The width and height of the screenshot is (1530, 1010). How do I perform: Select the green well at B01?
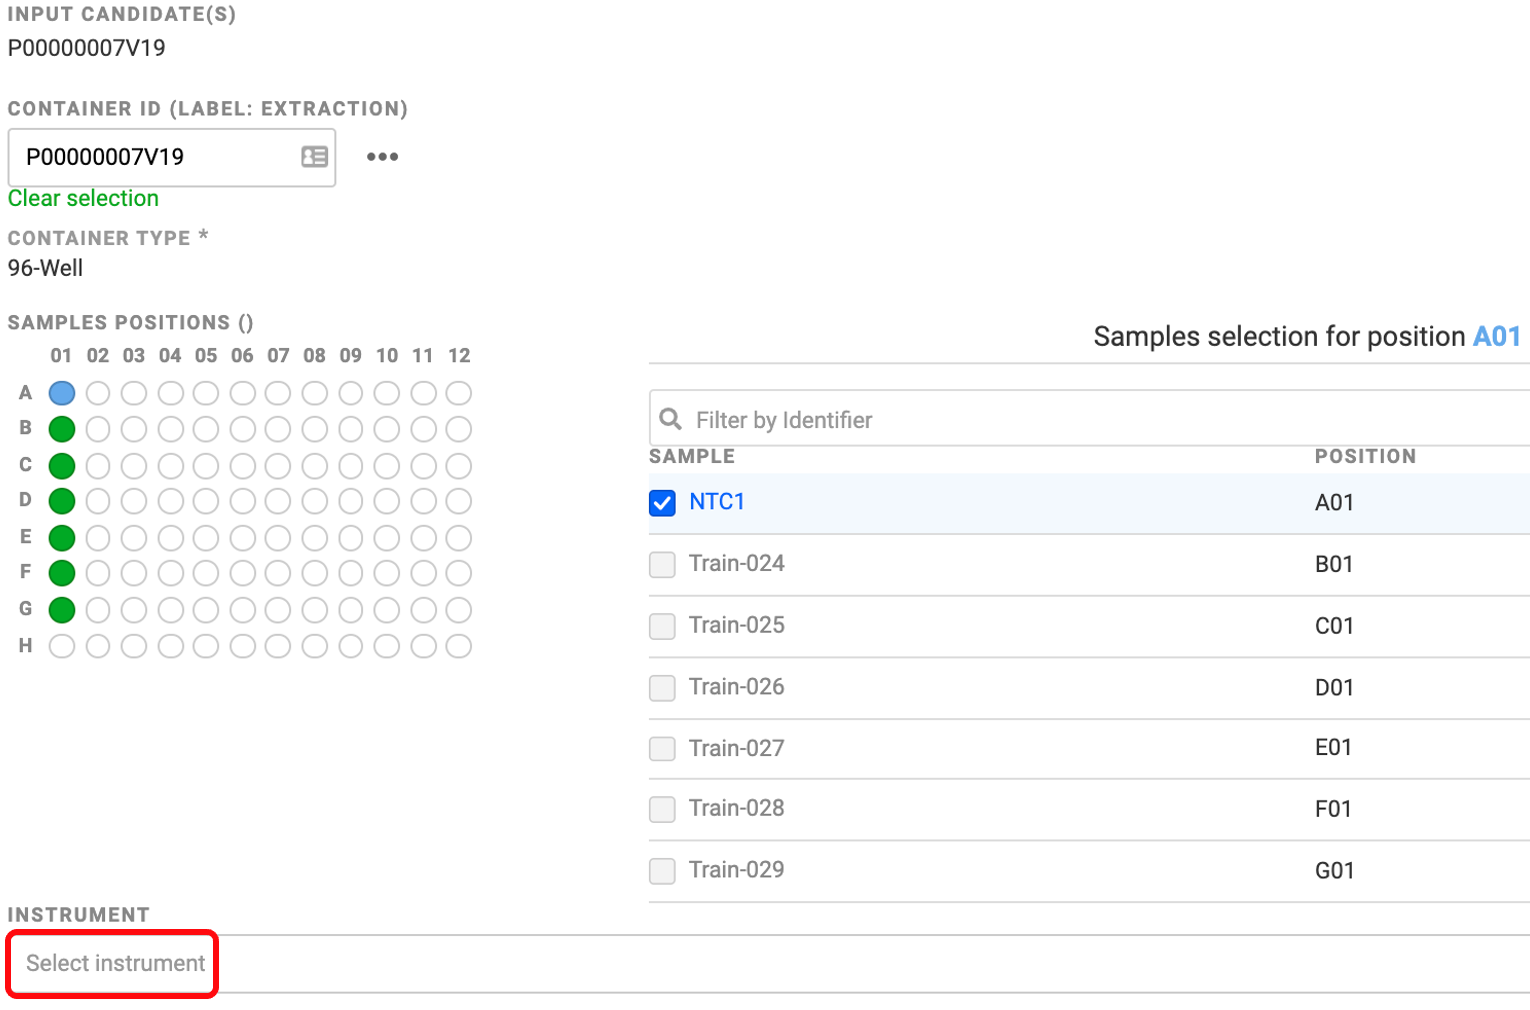[x=62, y=429]
